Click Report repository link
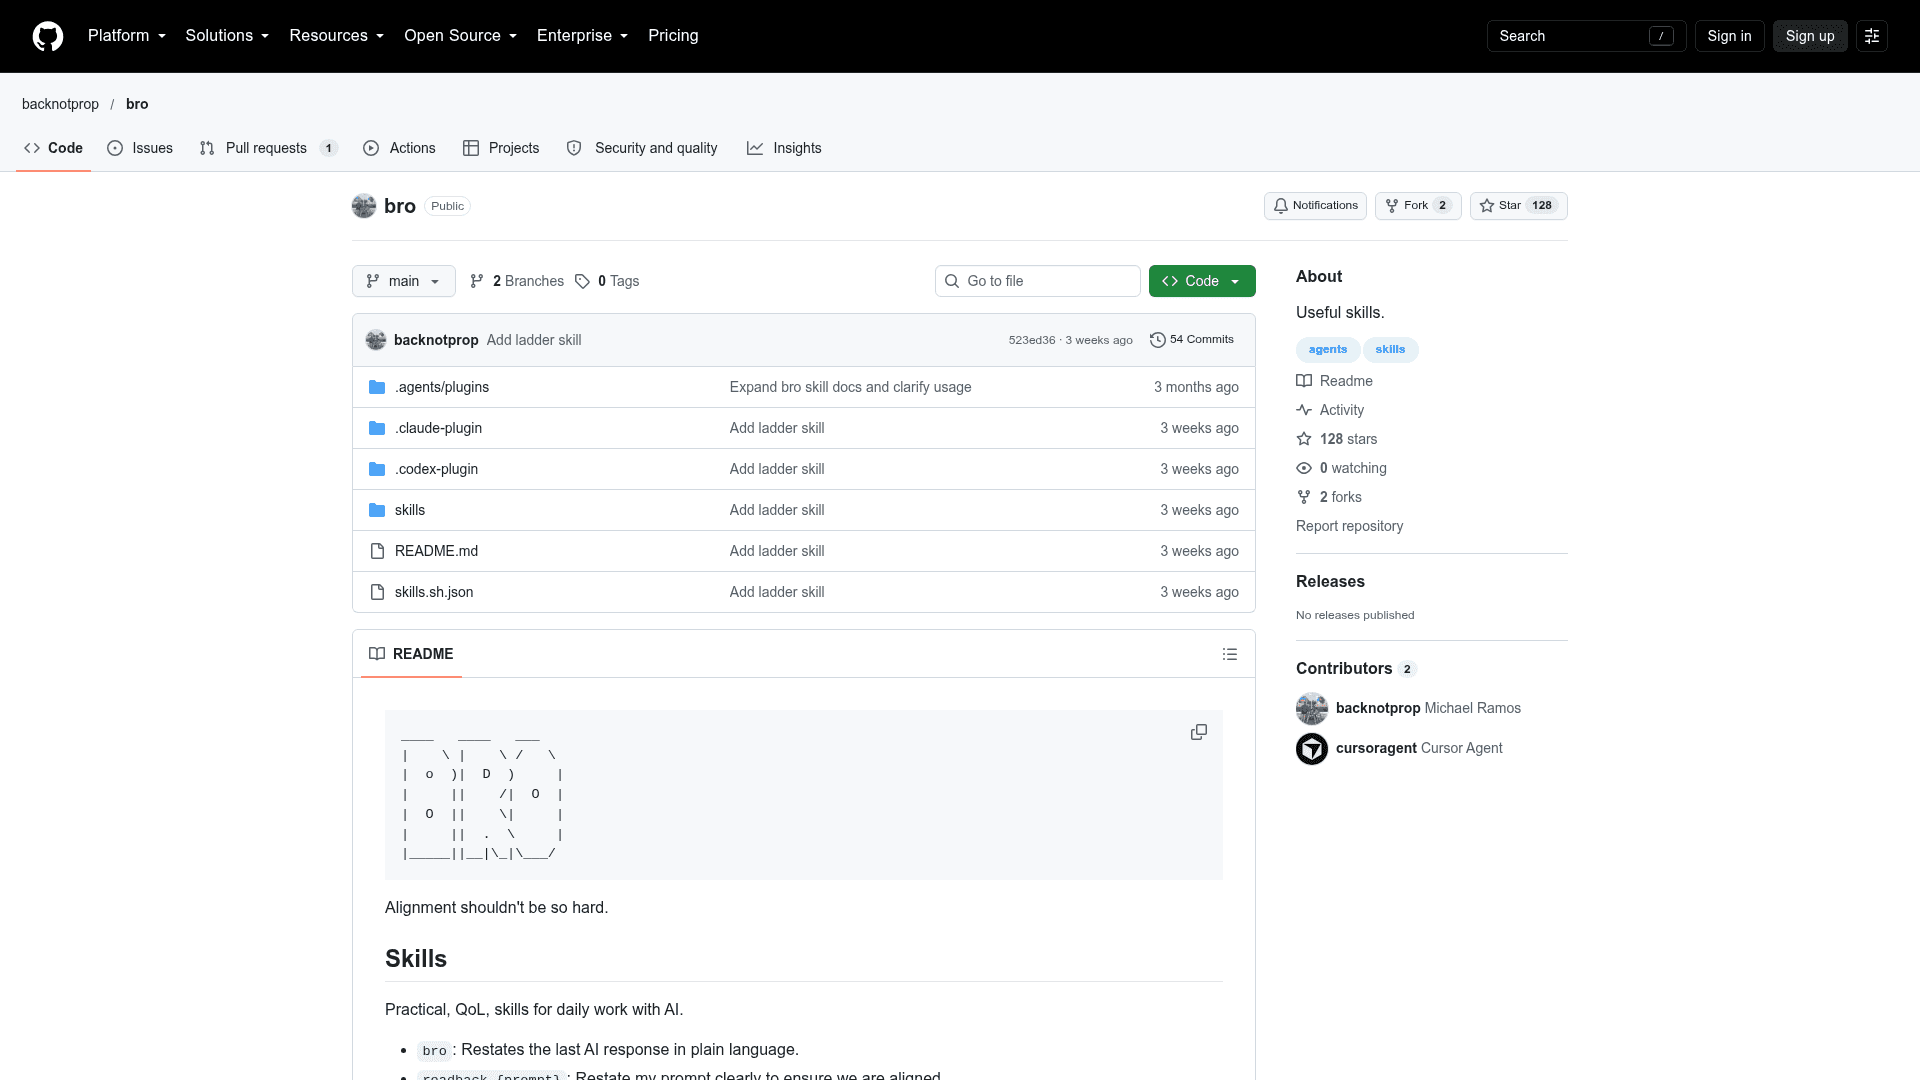 pos(1349,526)
